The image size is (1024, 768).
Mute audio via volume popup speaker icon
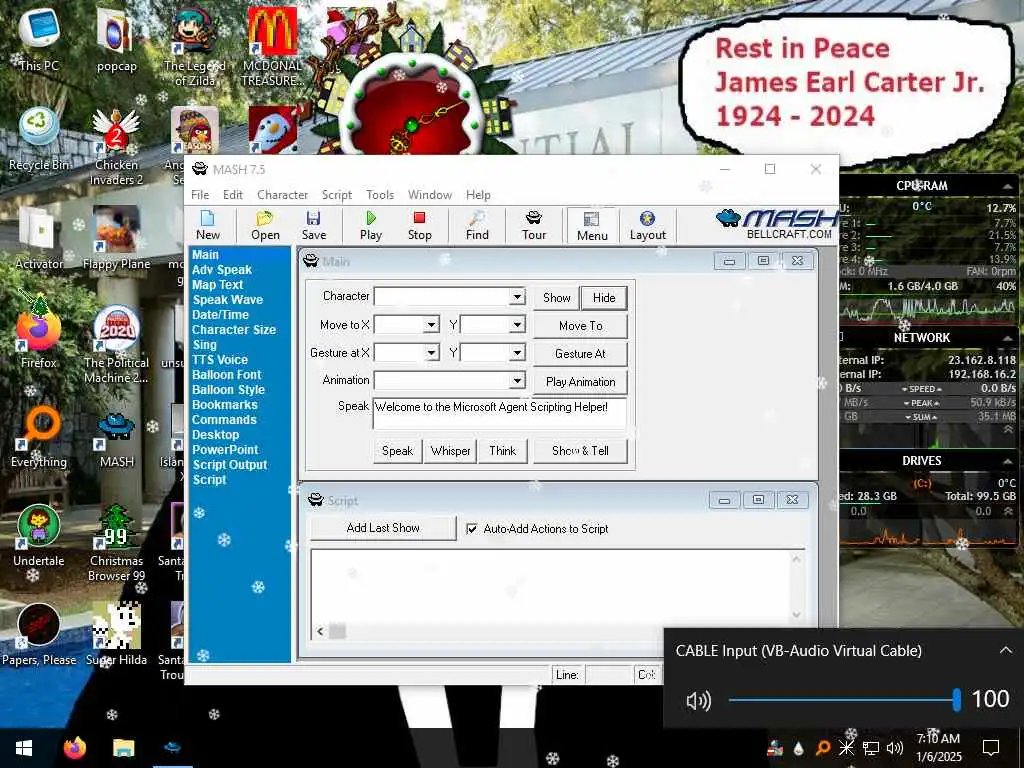698,701
